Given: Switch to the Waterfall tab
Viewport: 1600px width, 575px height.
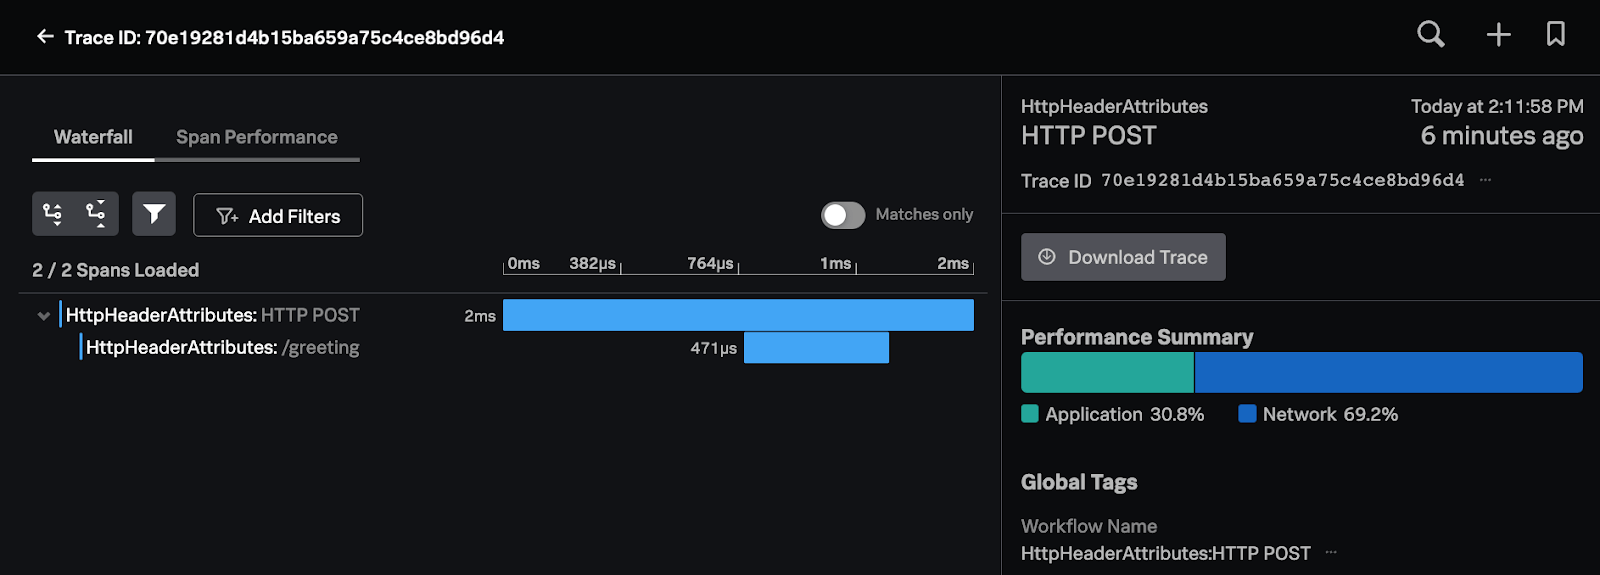Looking at the screenshot, I should pyautogui.click(x=93, y=137).
